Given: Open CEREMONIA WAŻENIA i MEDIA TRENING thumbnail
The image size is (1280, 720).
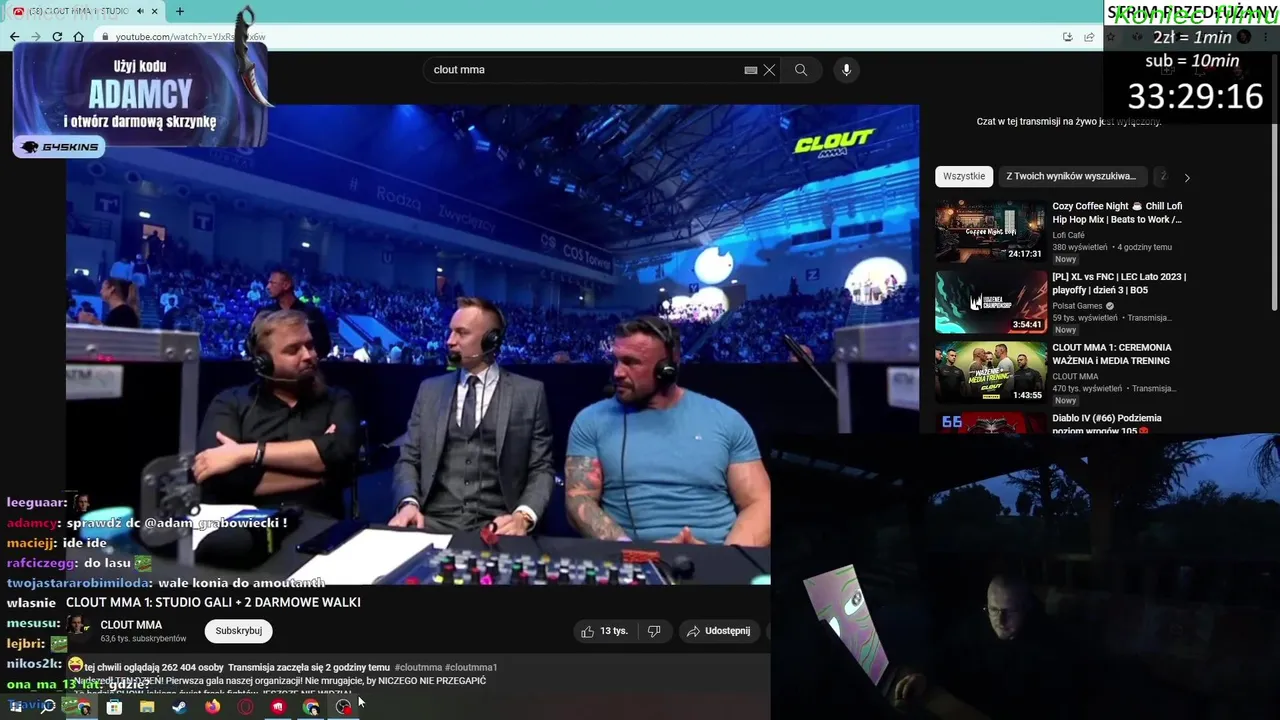Looking at the screenshot, I should coord(991,372).
